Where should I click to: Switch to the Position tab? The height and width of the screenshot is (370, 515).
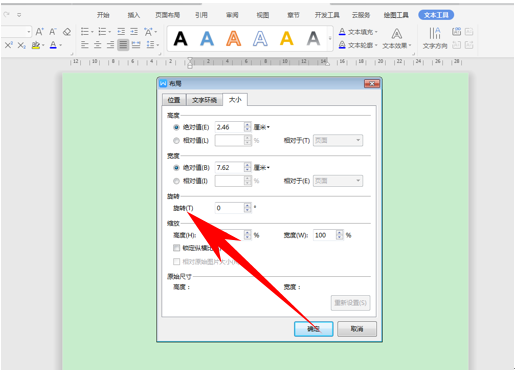174,100
